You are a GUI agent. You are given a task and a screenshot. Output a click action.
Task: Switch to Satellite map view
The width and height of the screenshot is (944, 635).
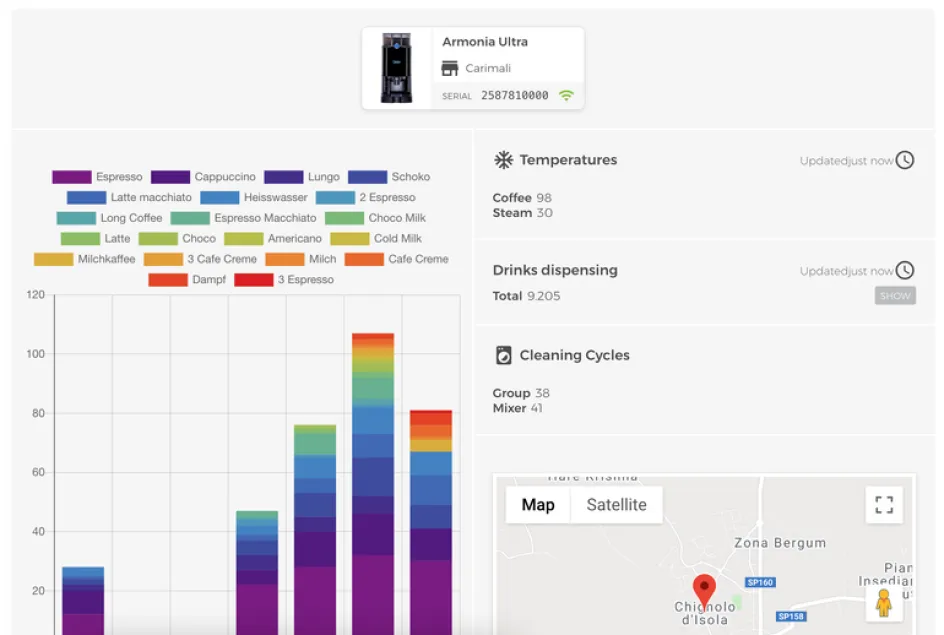tap(616, 505)
